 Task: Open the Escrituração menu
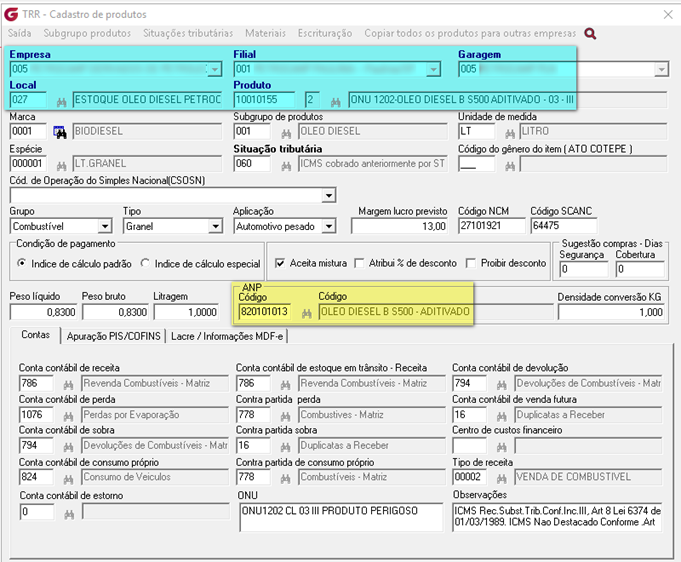(325, 33)
